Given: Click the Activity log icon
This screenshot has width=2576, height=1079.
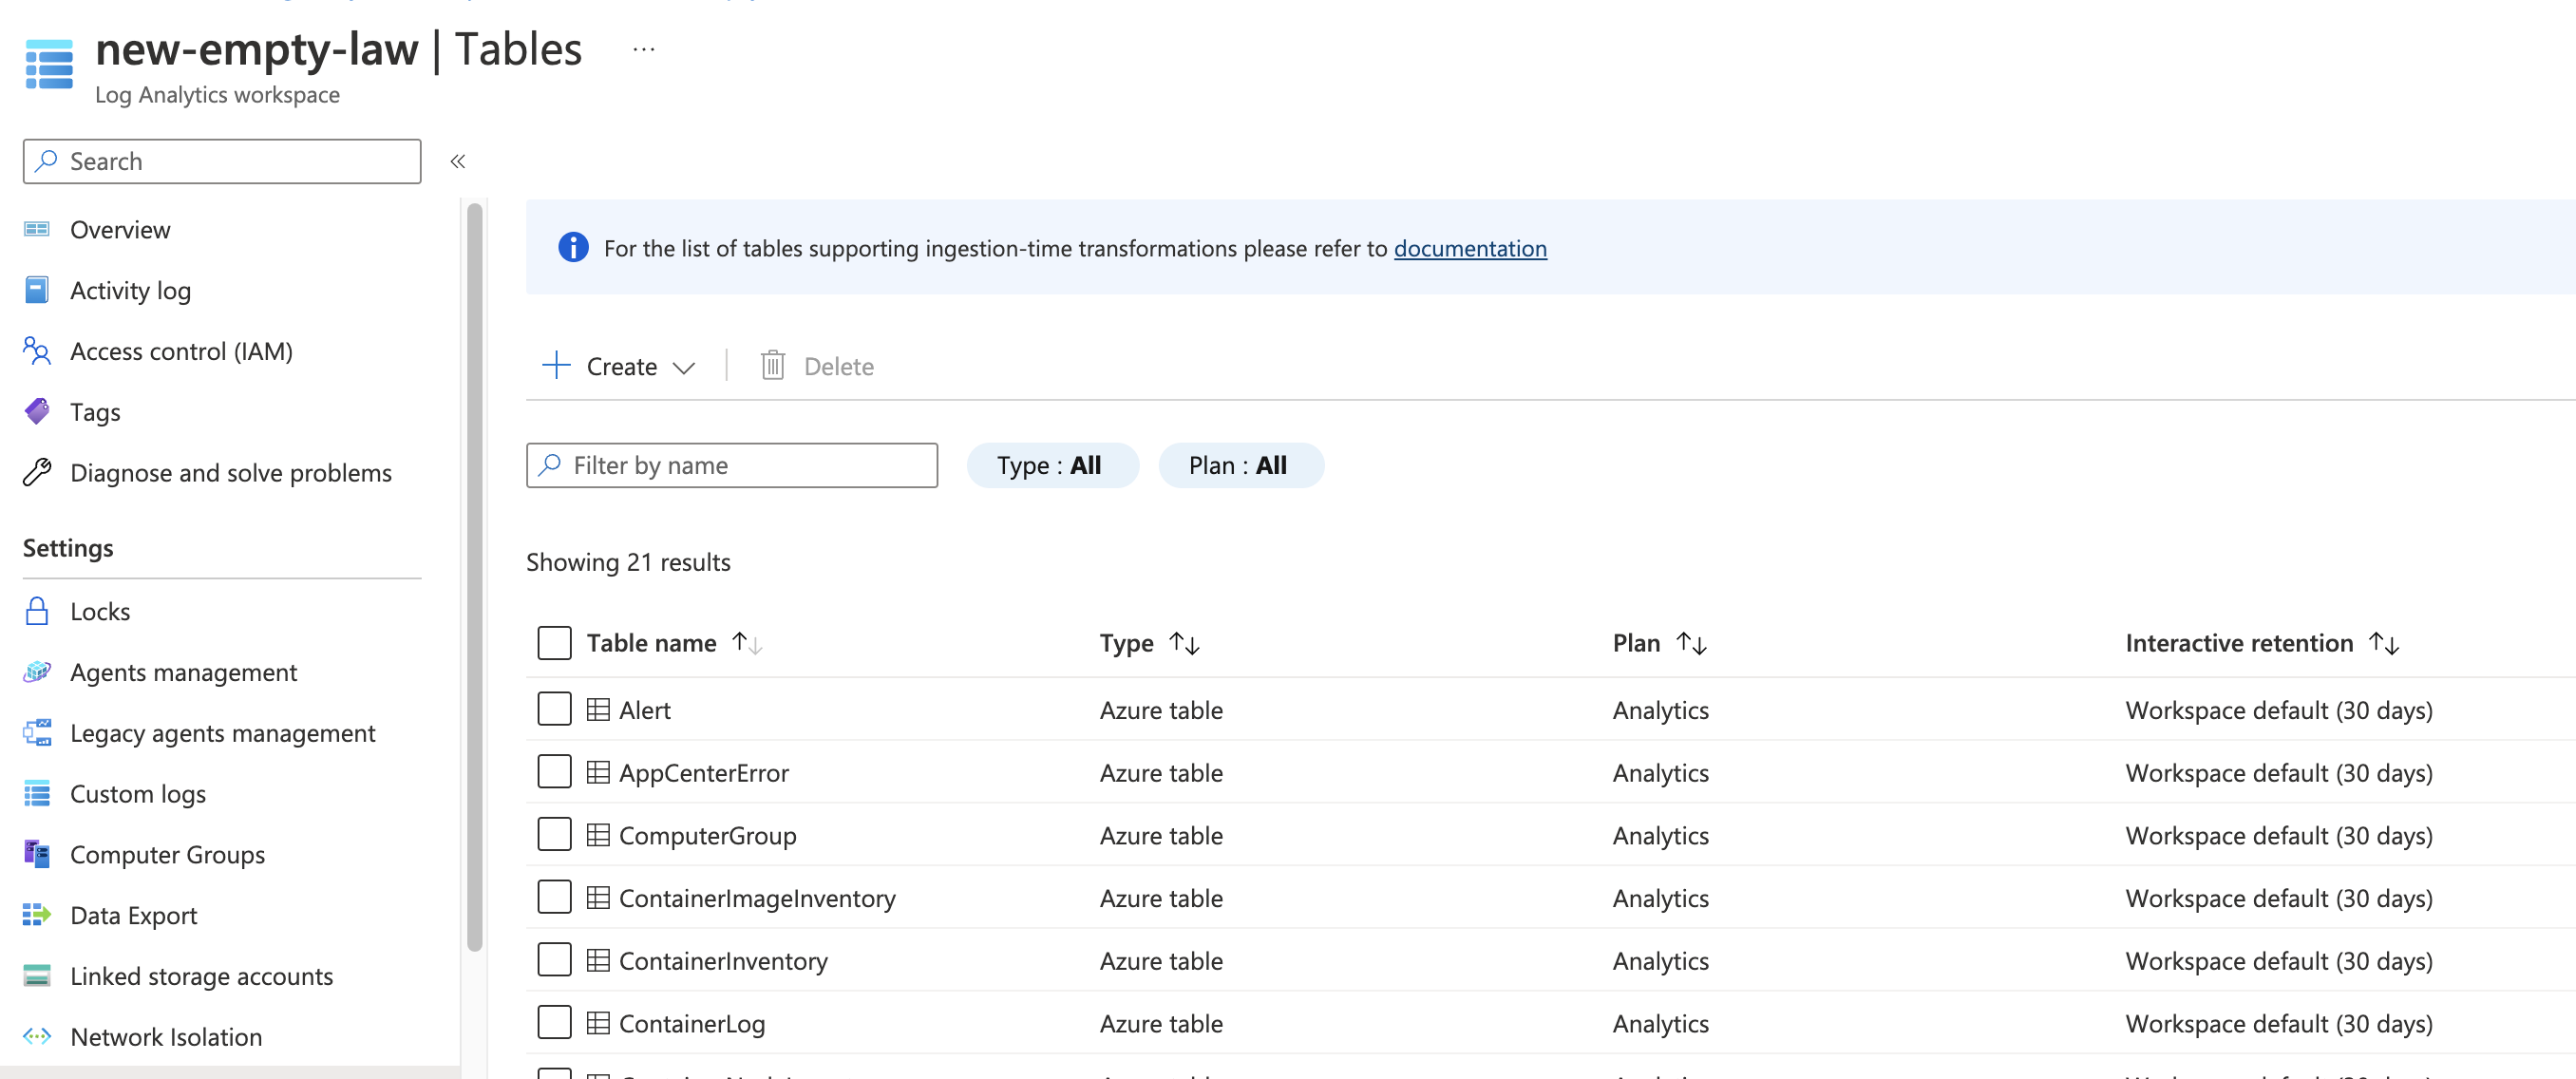Looking at the screenshot, I should 37,290.
